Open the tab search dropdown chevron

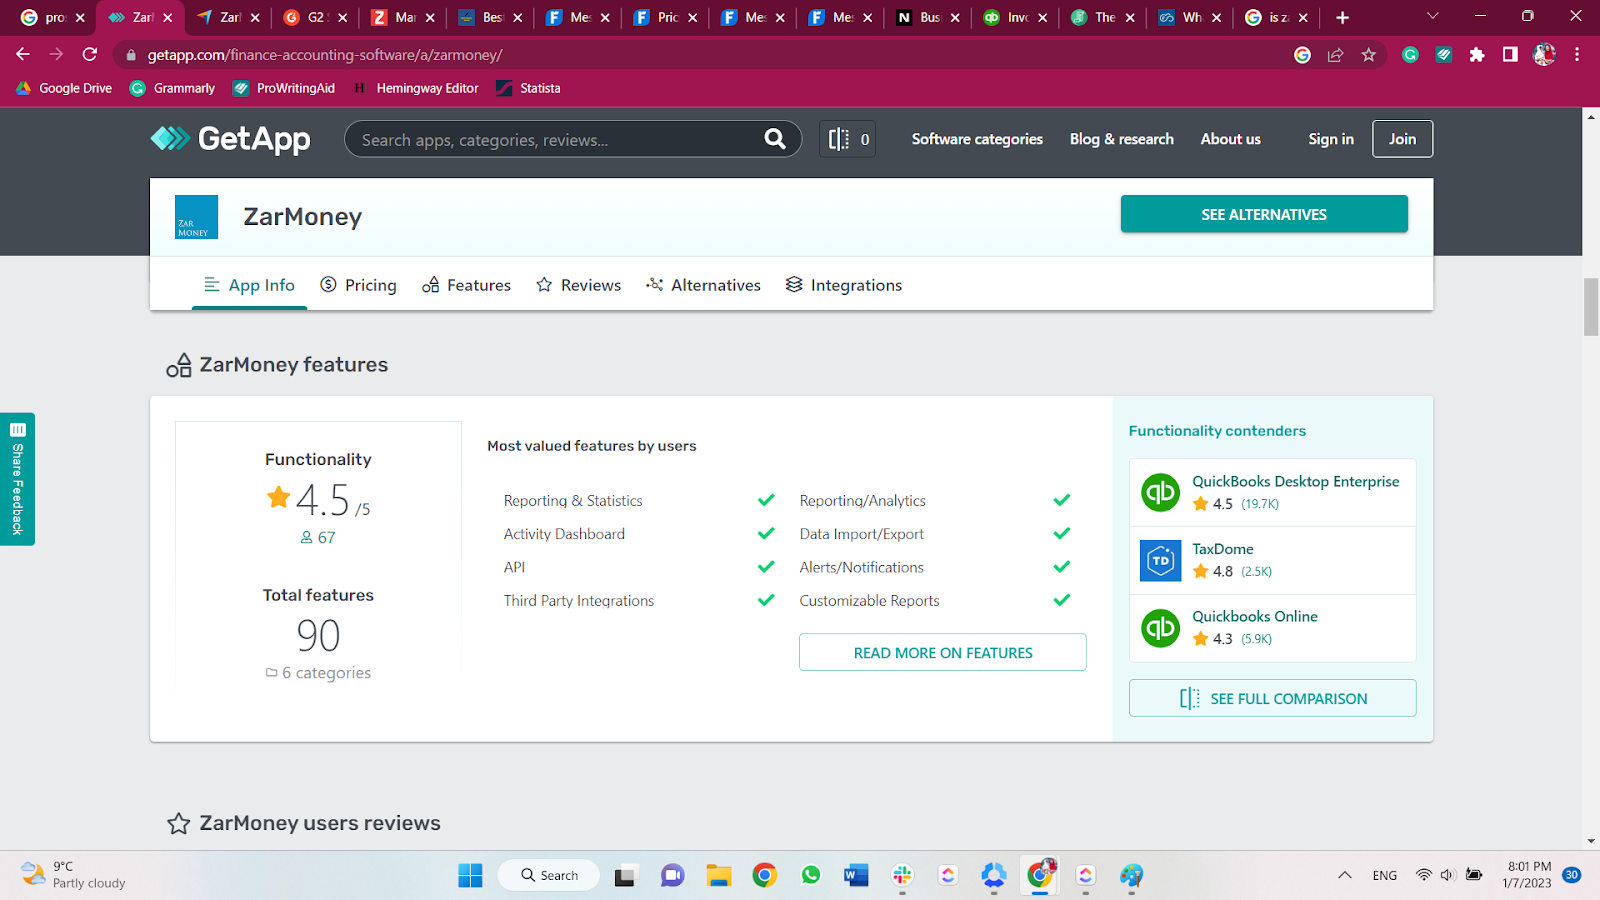pos(1432,16)
